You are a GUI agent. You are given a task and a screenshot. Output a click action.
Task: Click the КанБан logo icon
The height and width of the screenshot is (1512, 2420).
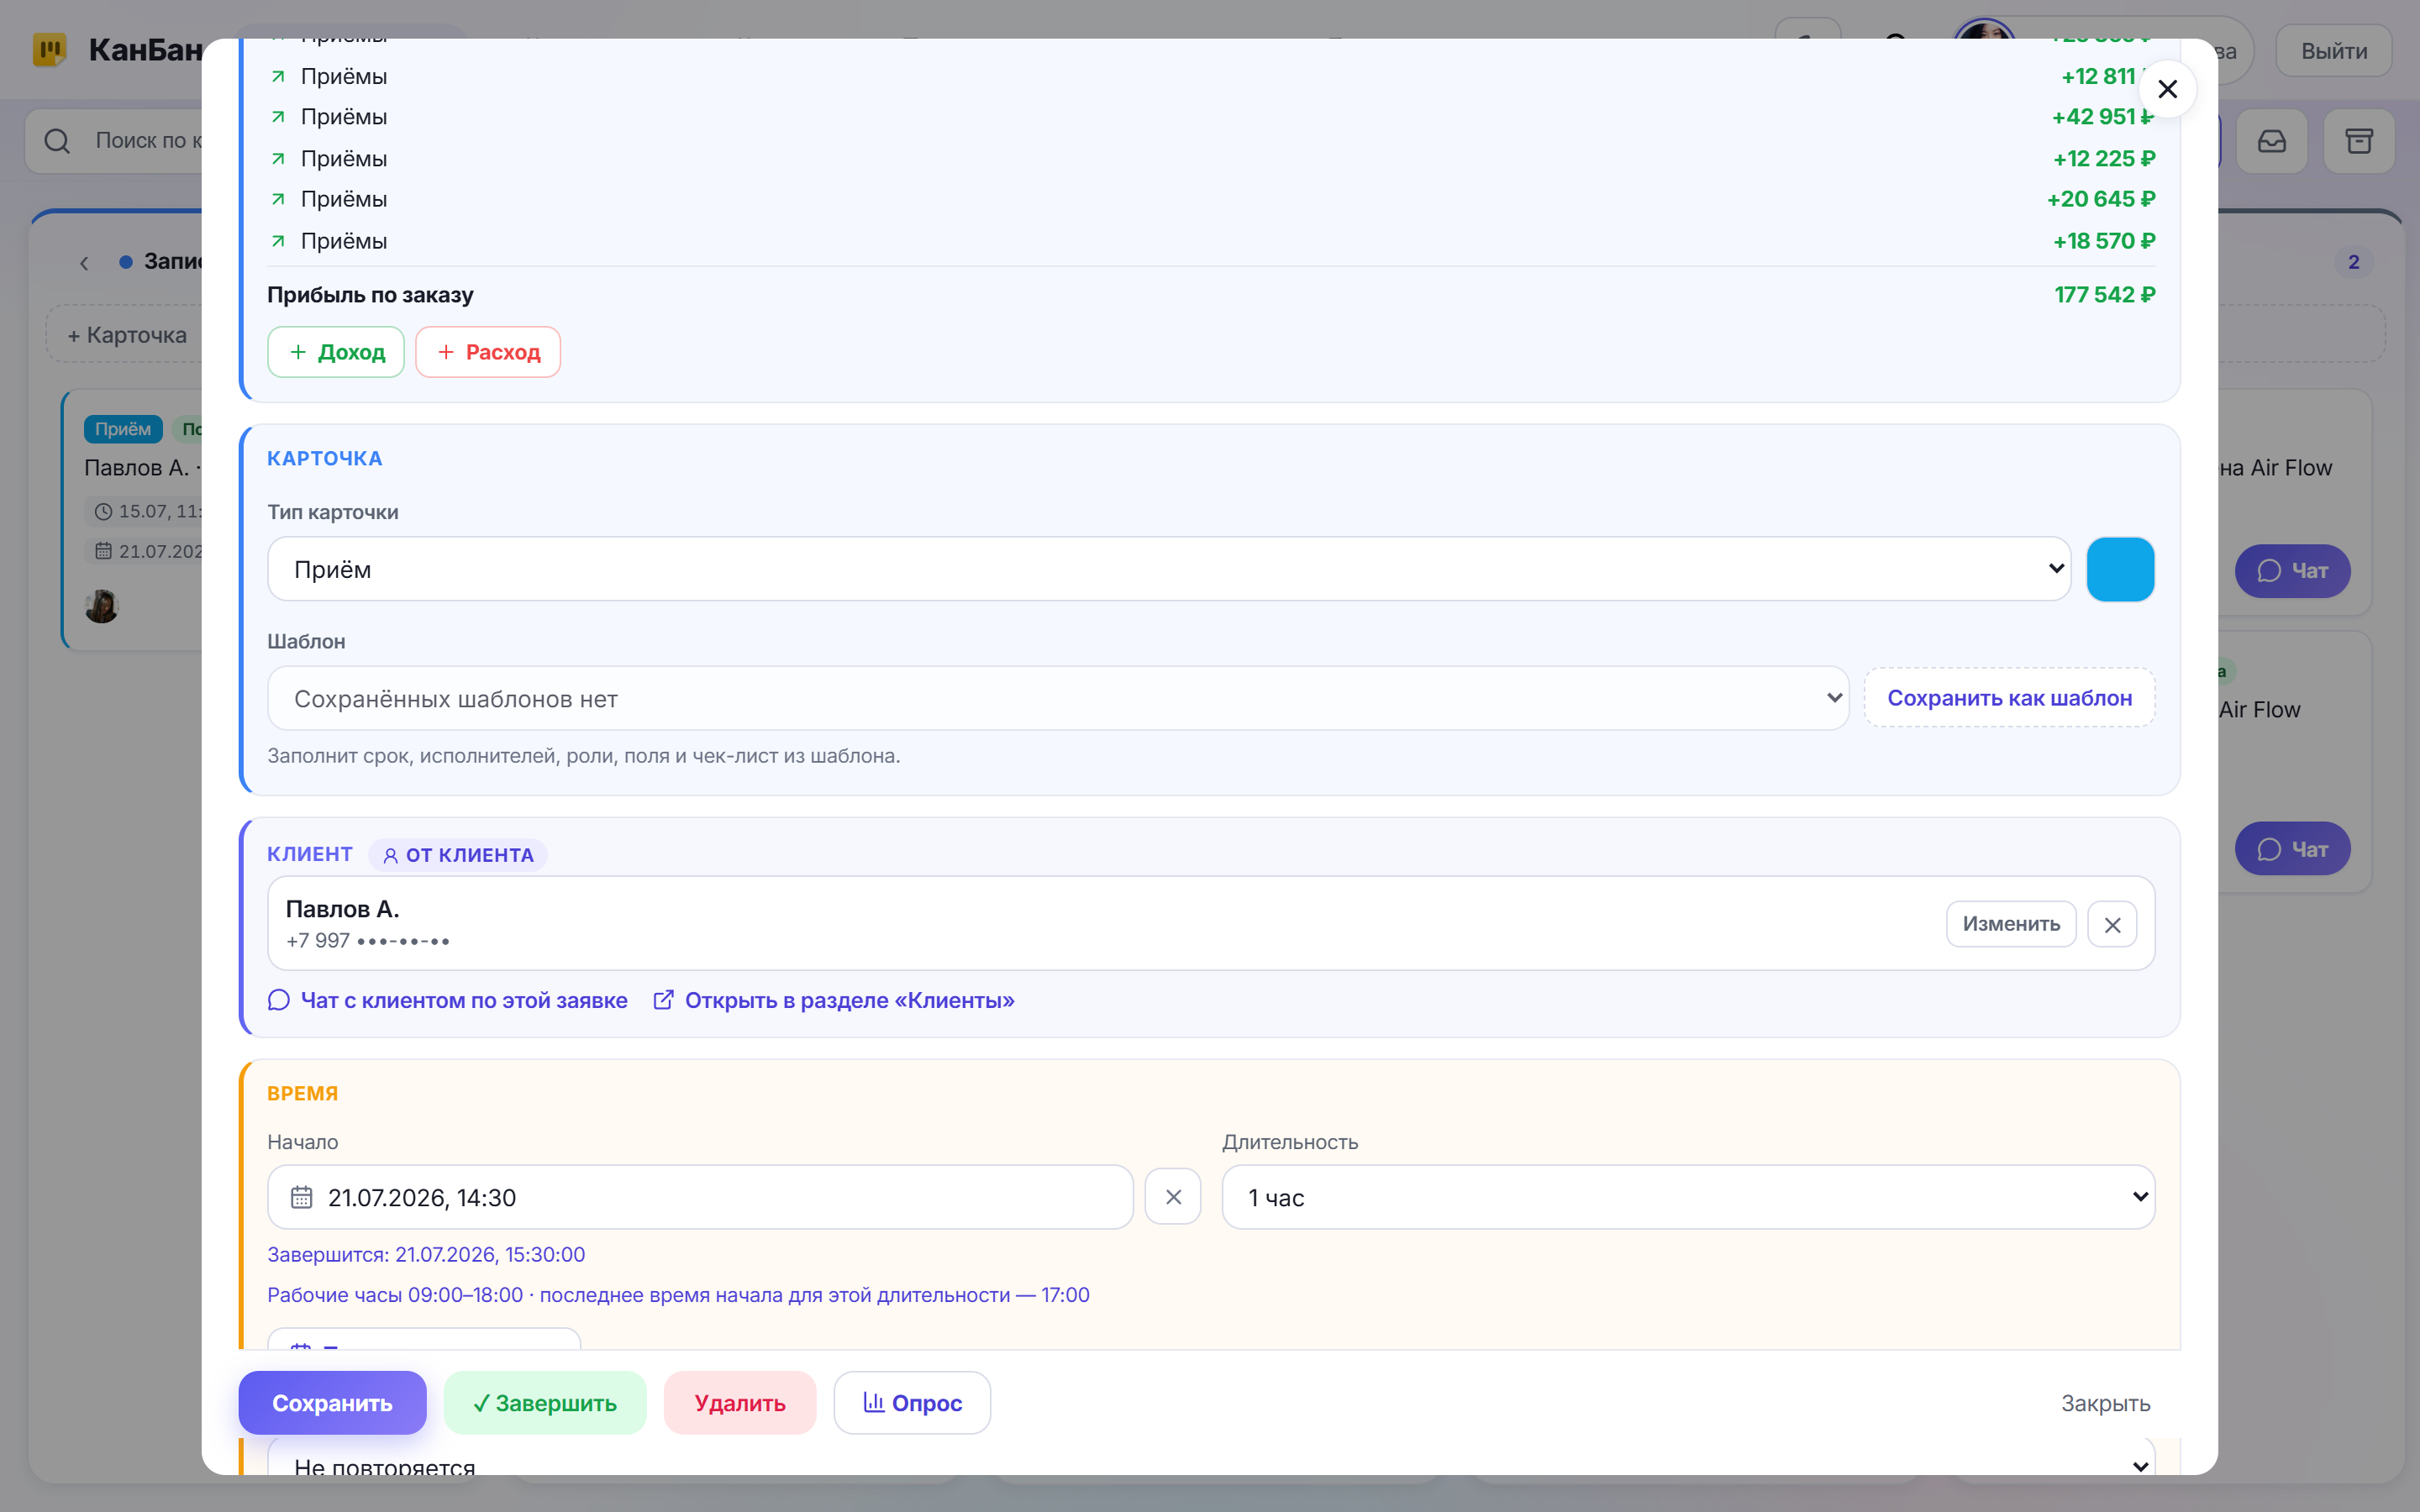(49, 49)
